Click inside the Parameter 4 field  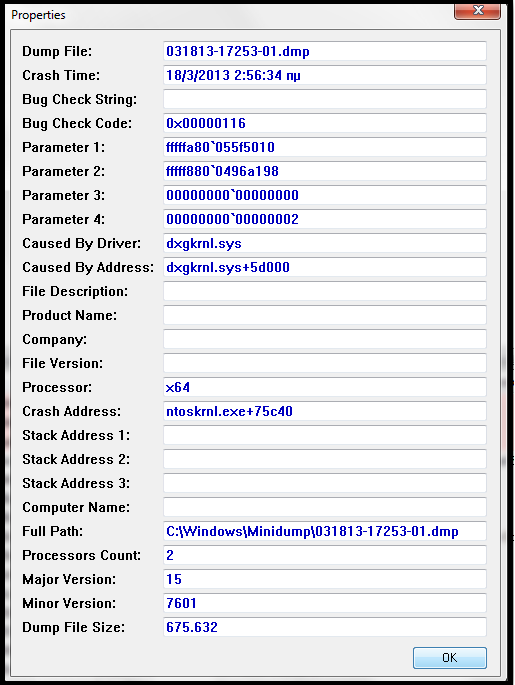325,219
